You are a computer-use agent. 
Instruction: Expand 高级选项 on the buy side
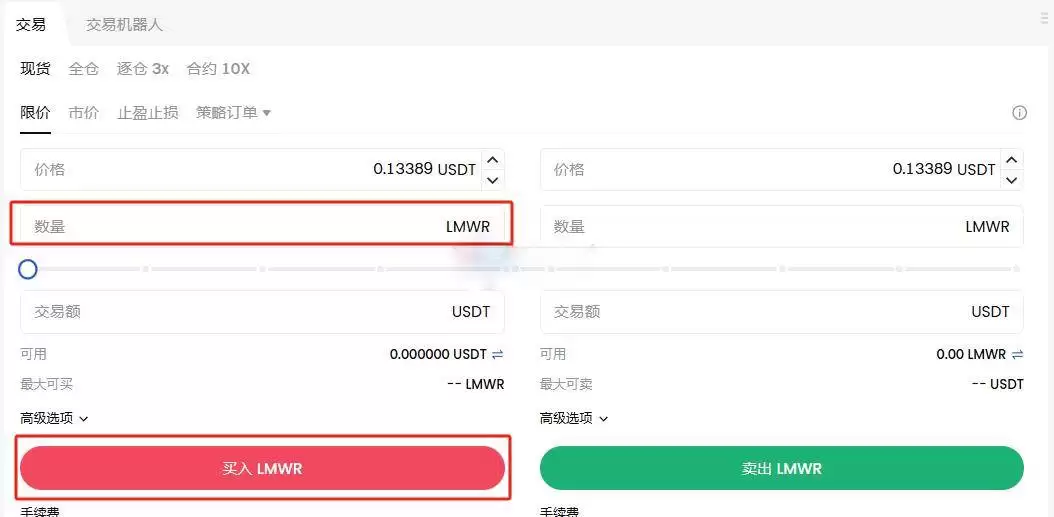coord(55,418)
